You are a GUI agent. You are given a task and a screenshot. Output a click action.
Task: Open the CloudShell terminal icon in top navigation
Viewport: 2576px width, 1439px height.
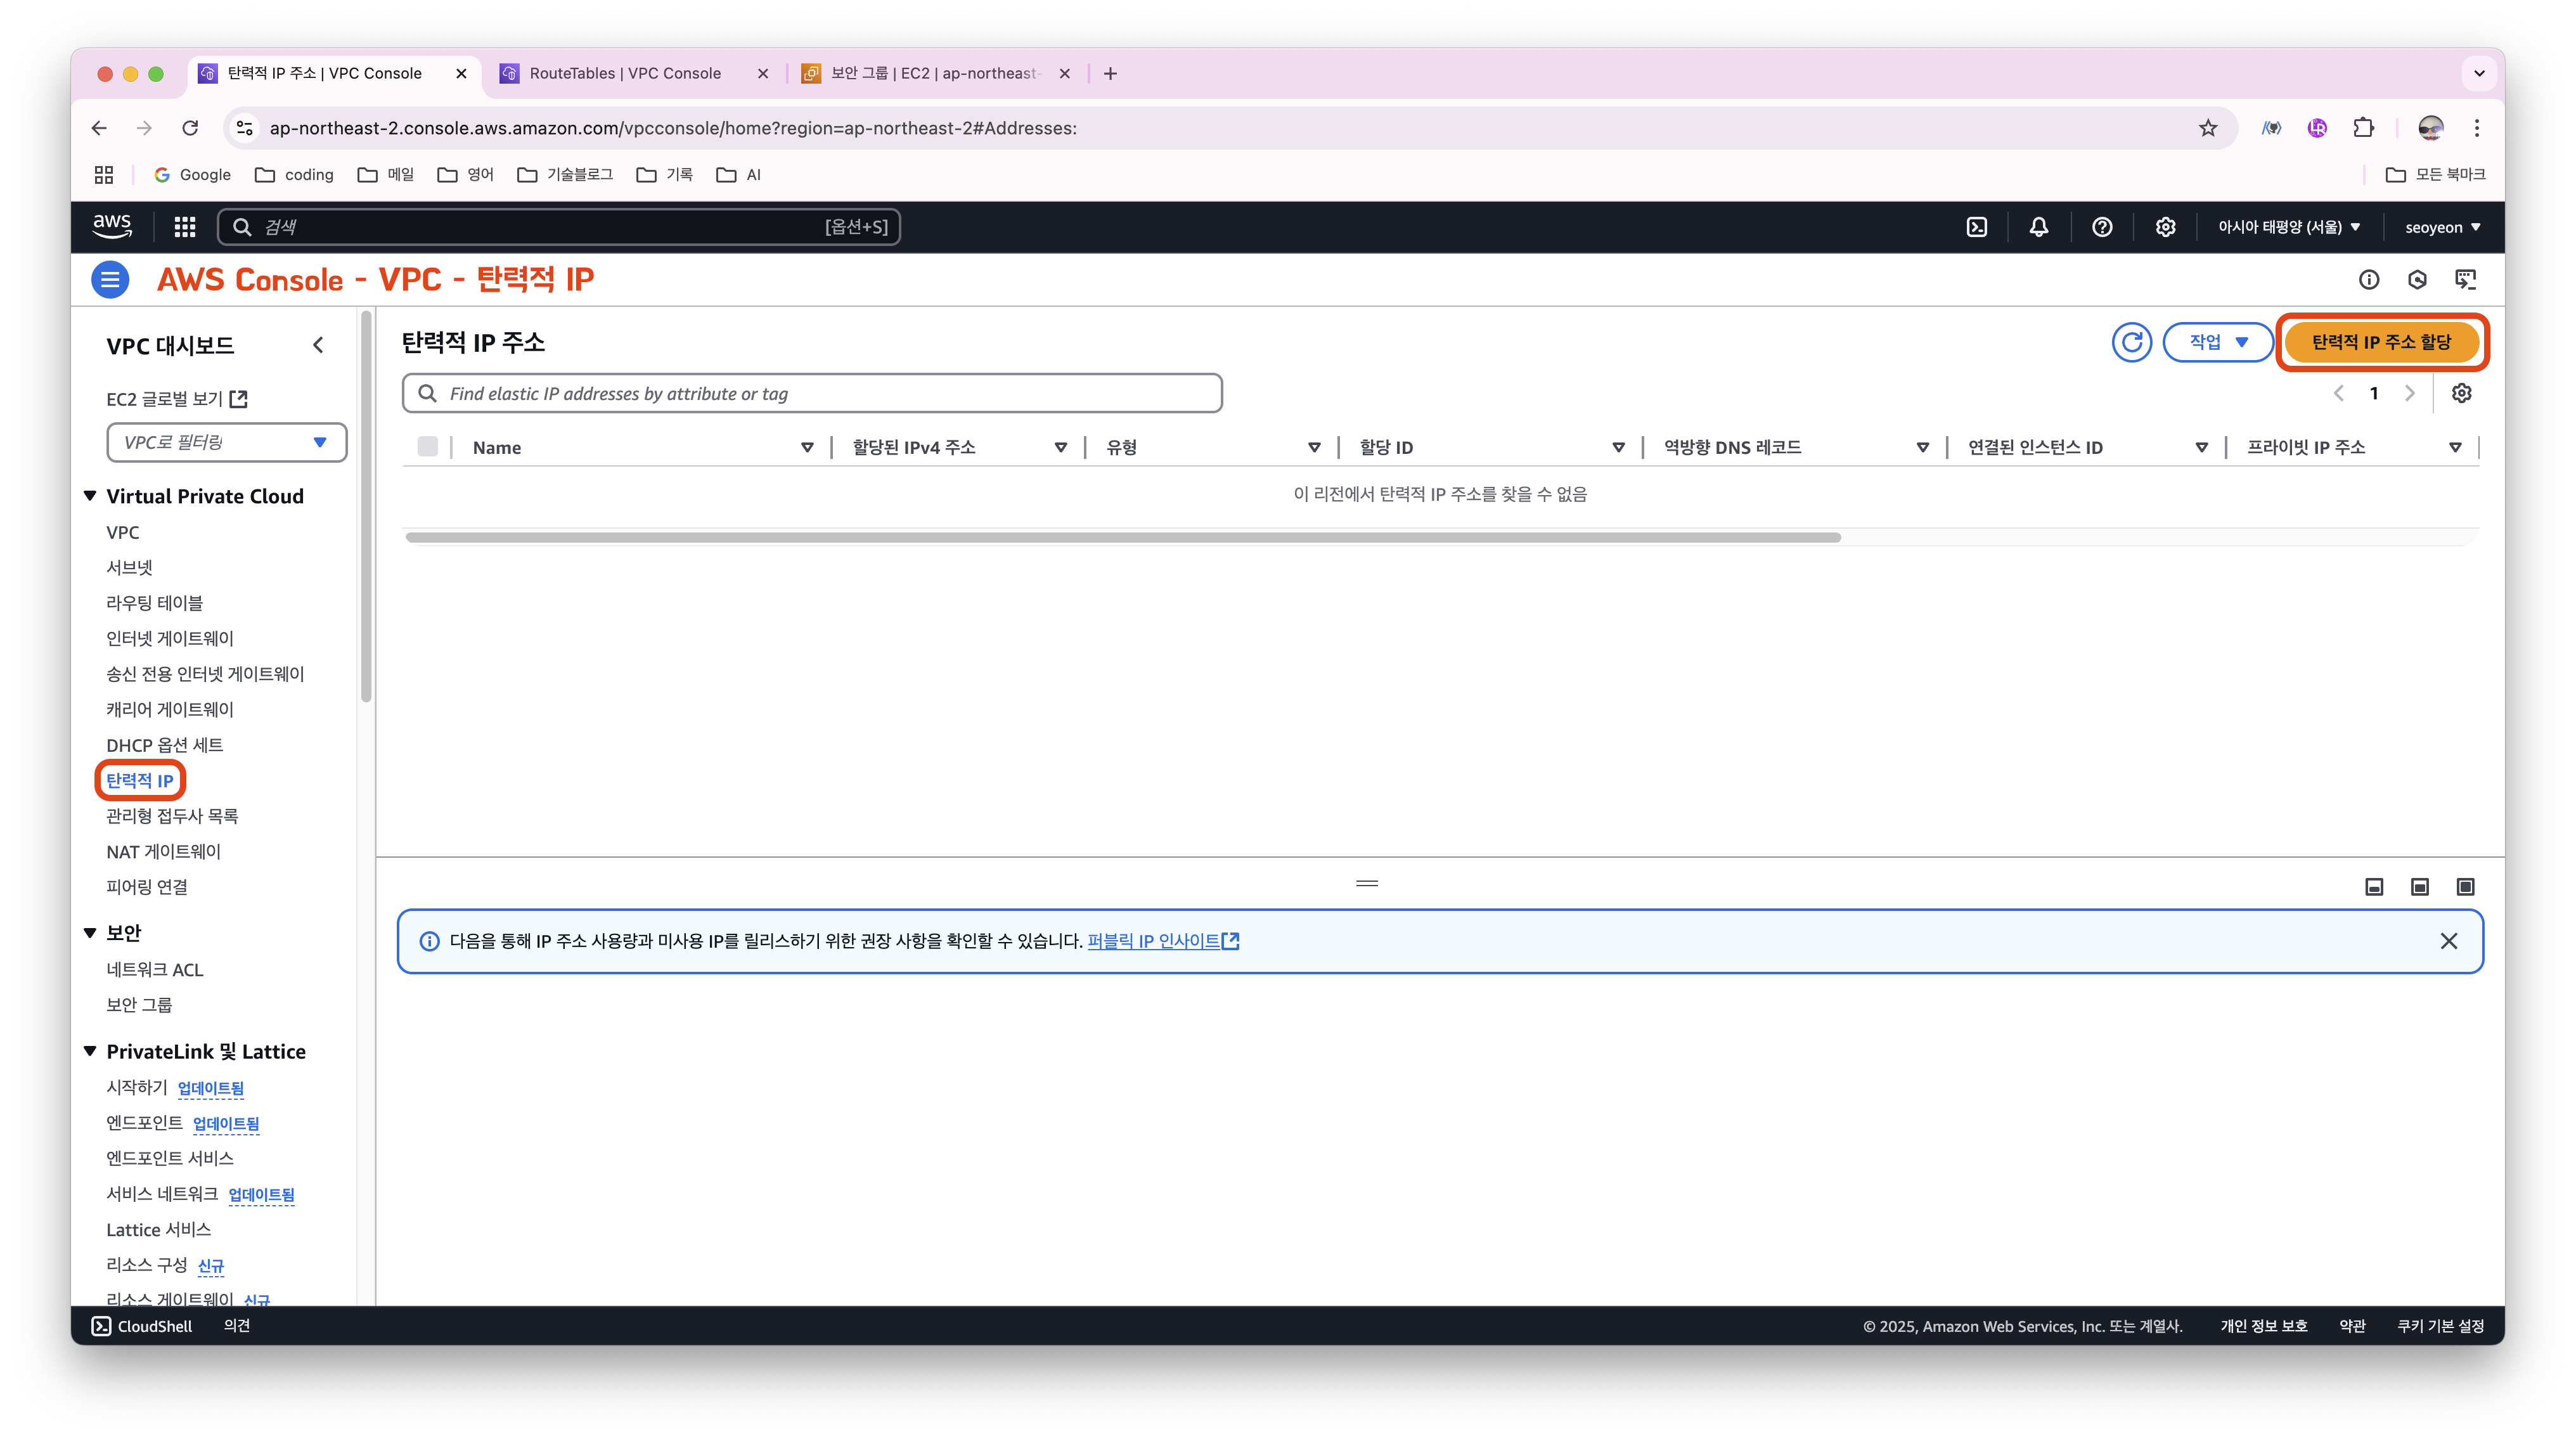click(x=1976, y=227)
